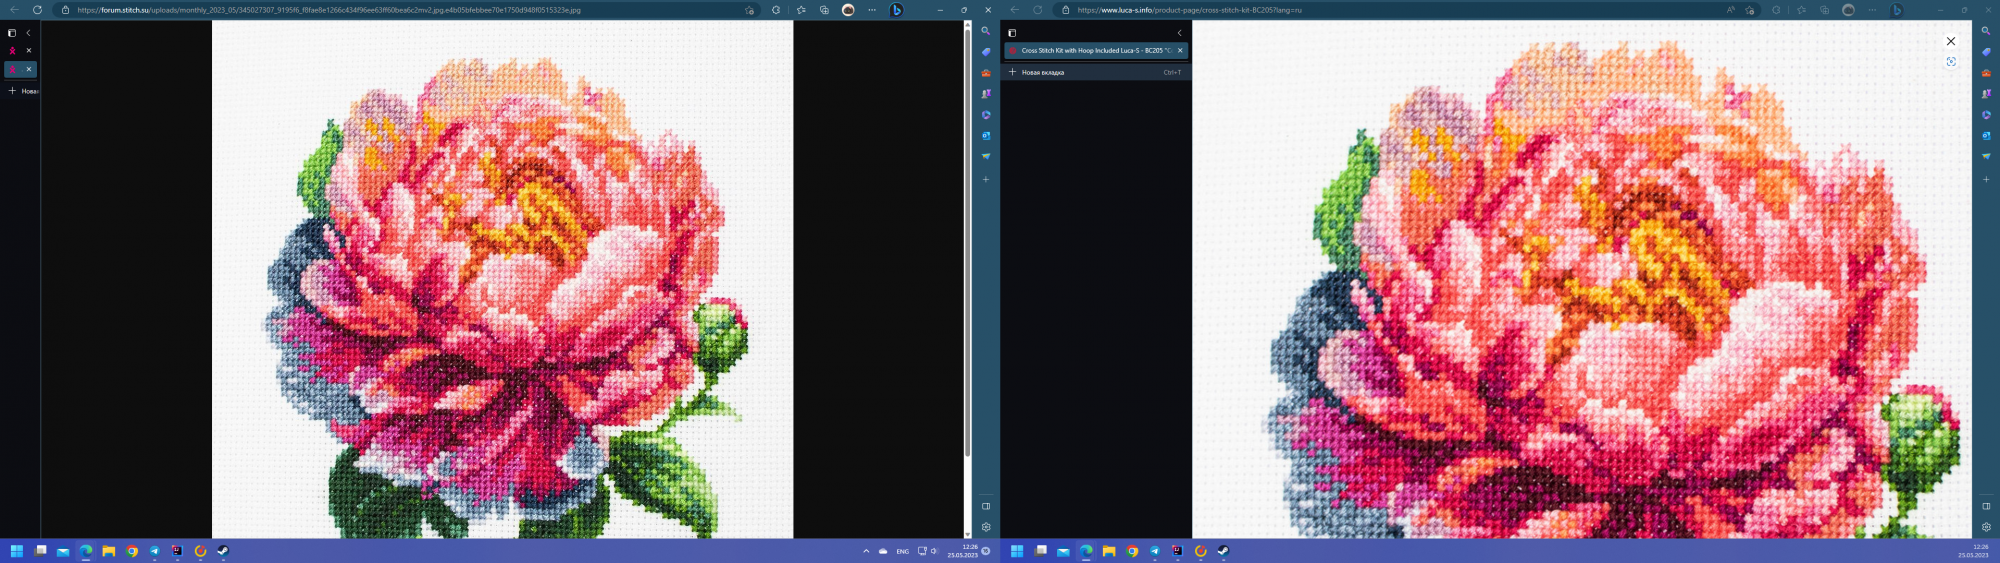2000x563 pixels.
Task: Click Новая вкладка in right window
Action: pyautogui.click(x=1042, y=72)
